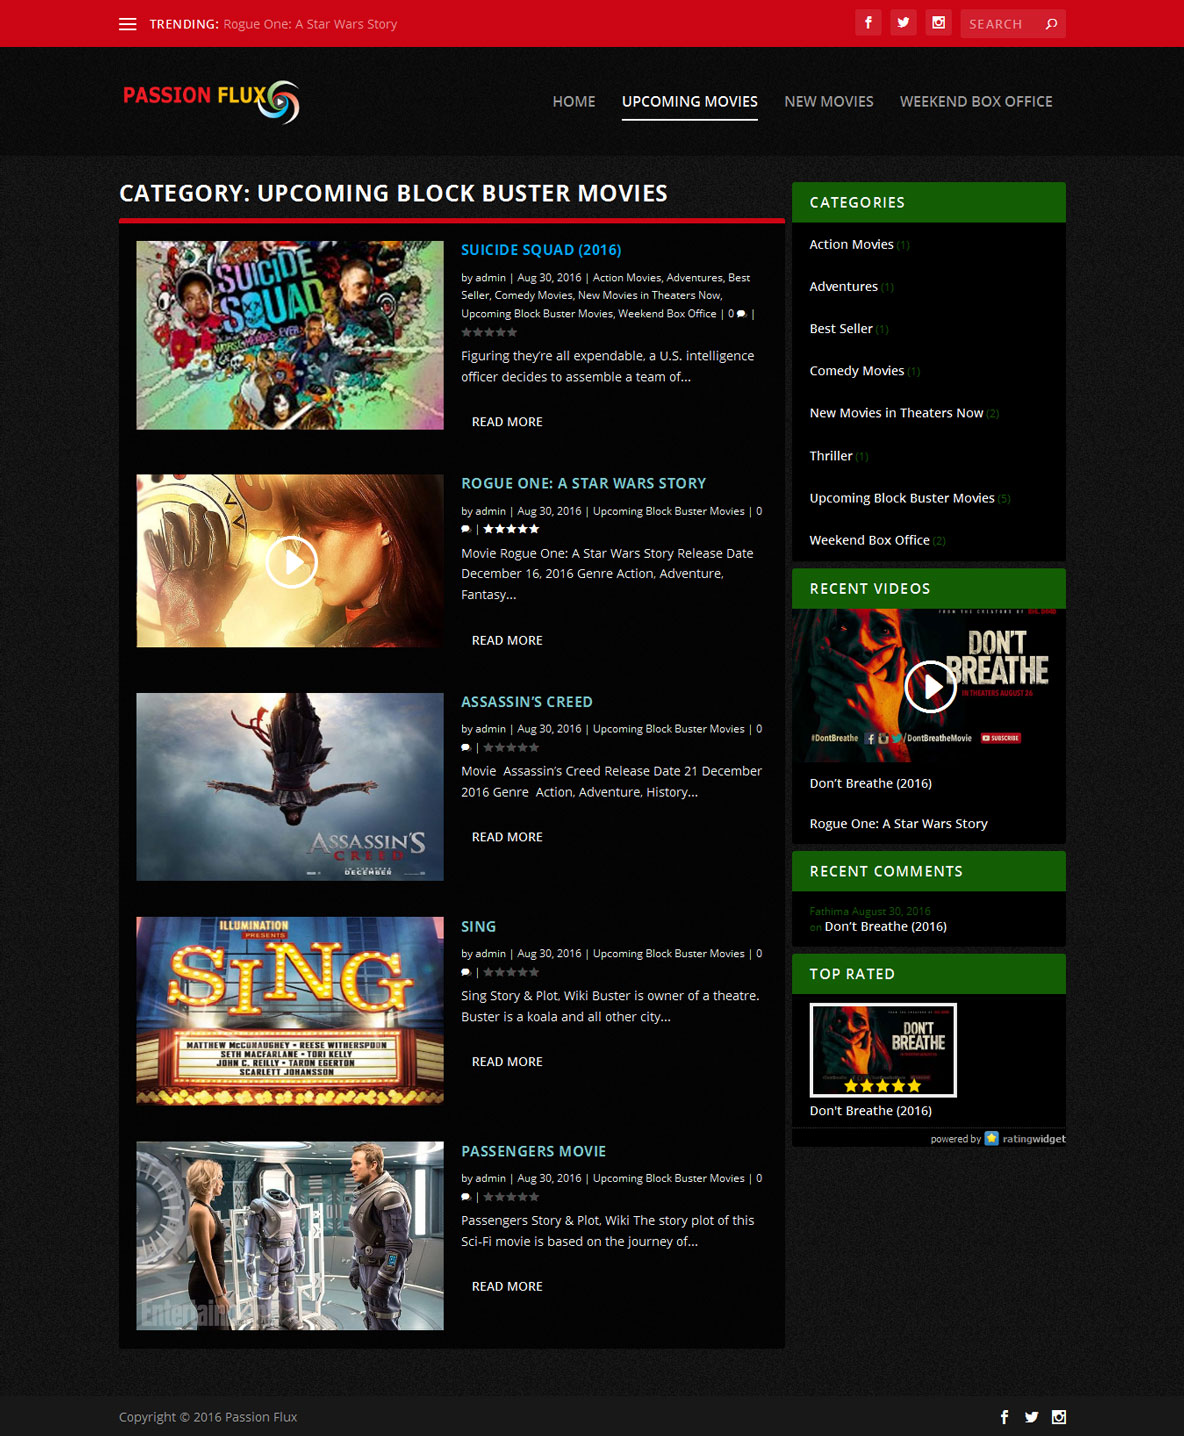Open PASSENGERS MOVIE title link
The image size is (1184, 1436).
pos(533,1152)
